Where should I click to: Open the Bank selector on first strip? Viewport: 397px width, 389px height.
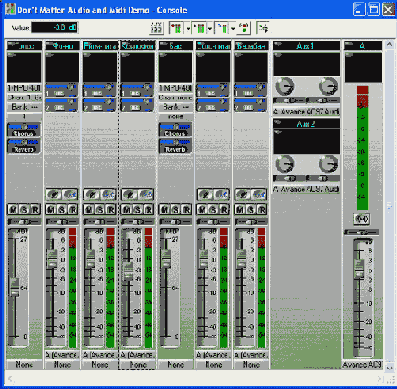point(24,107)
